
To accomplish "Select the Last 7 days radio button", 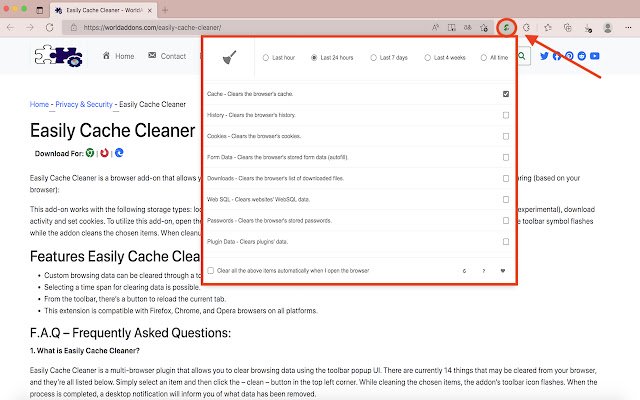I will pos(373,58).
